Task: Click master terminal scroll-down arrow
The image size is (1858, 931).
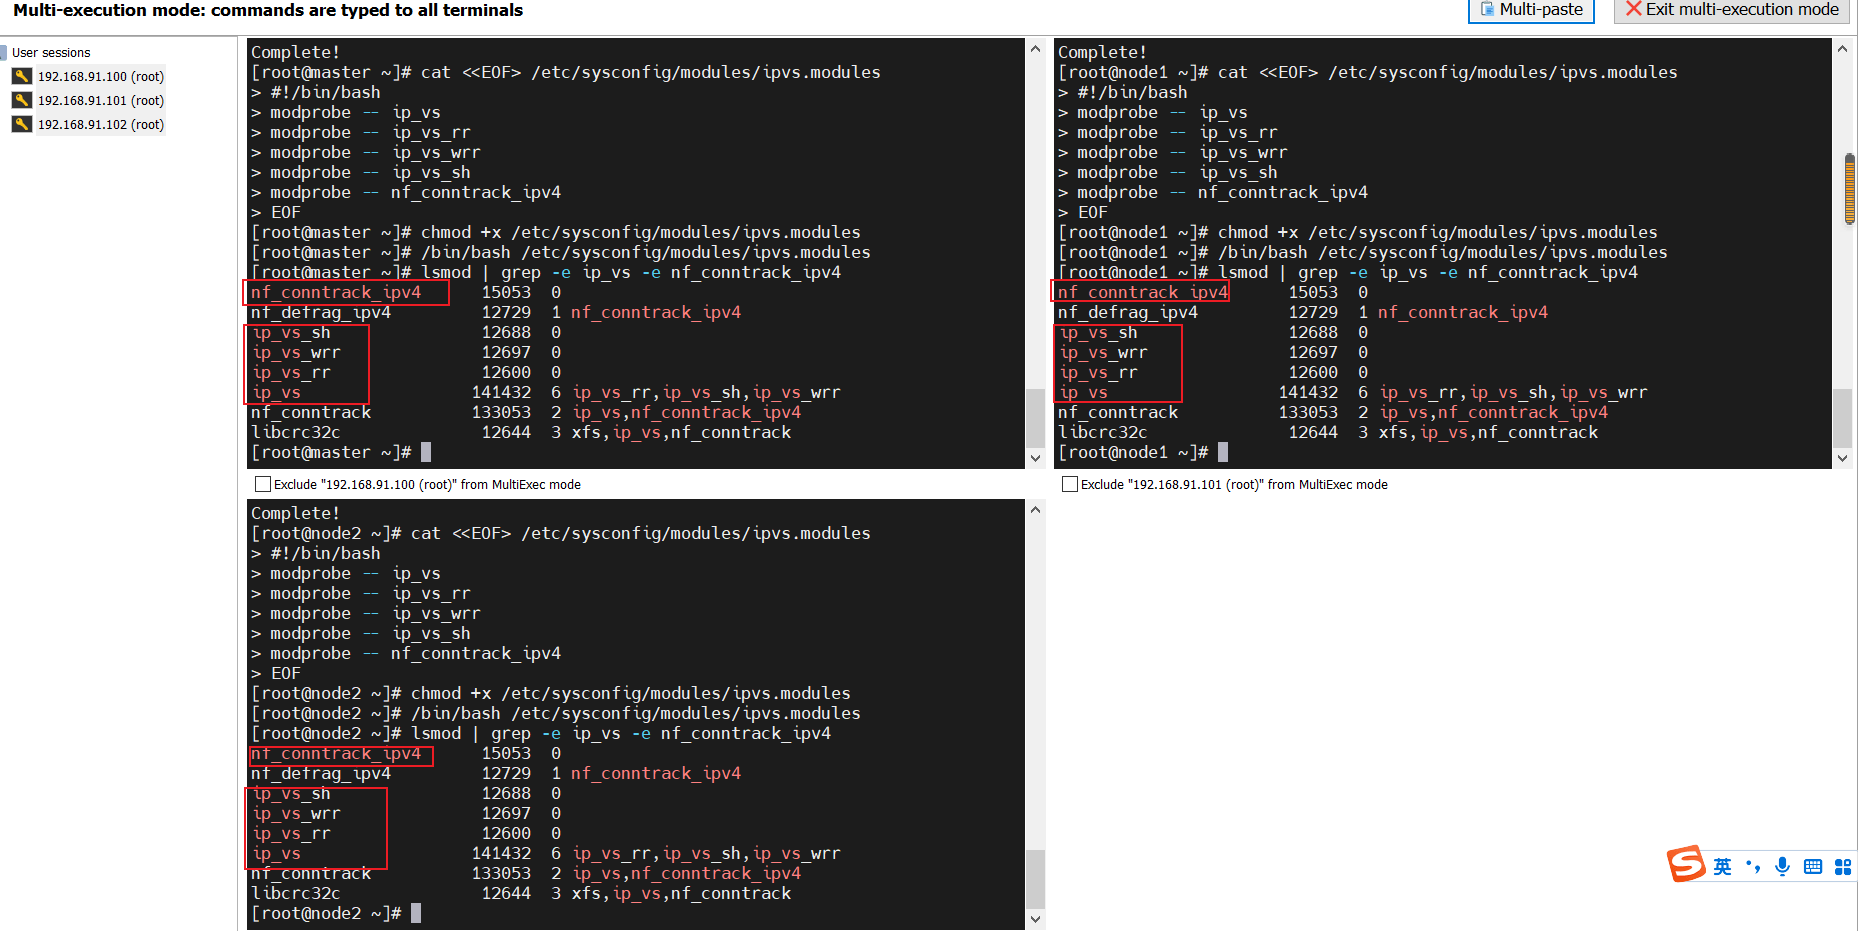Action: pyautogui.click(x=1035, y=458)
